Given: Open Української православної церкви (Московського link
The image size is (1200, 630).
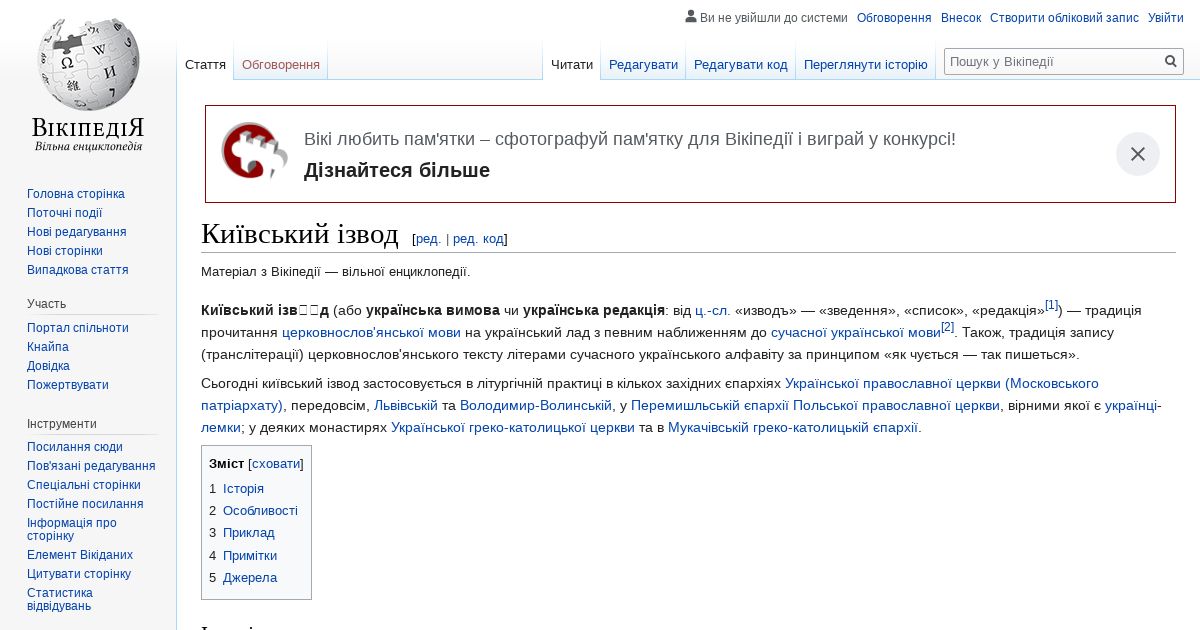Looking at the screenshot, I should point(942,383).
